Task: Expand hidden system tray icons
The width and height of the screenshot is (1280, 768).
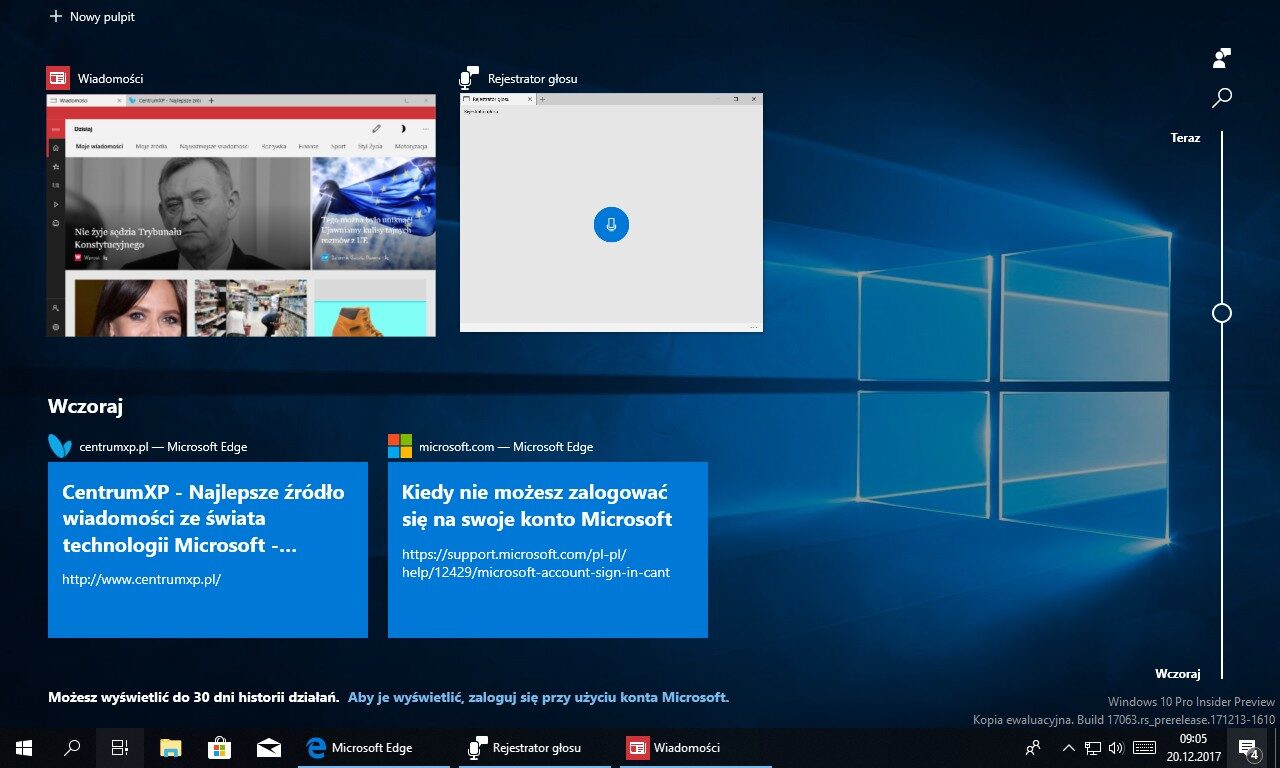Action: [1068, 748]
